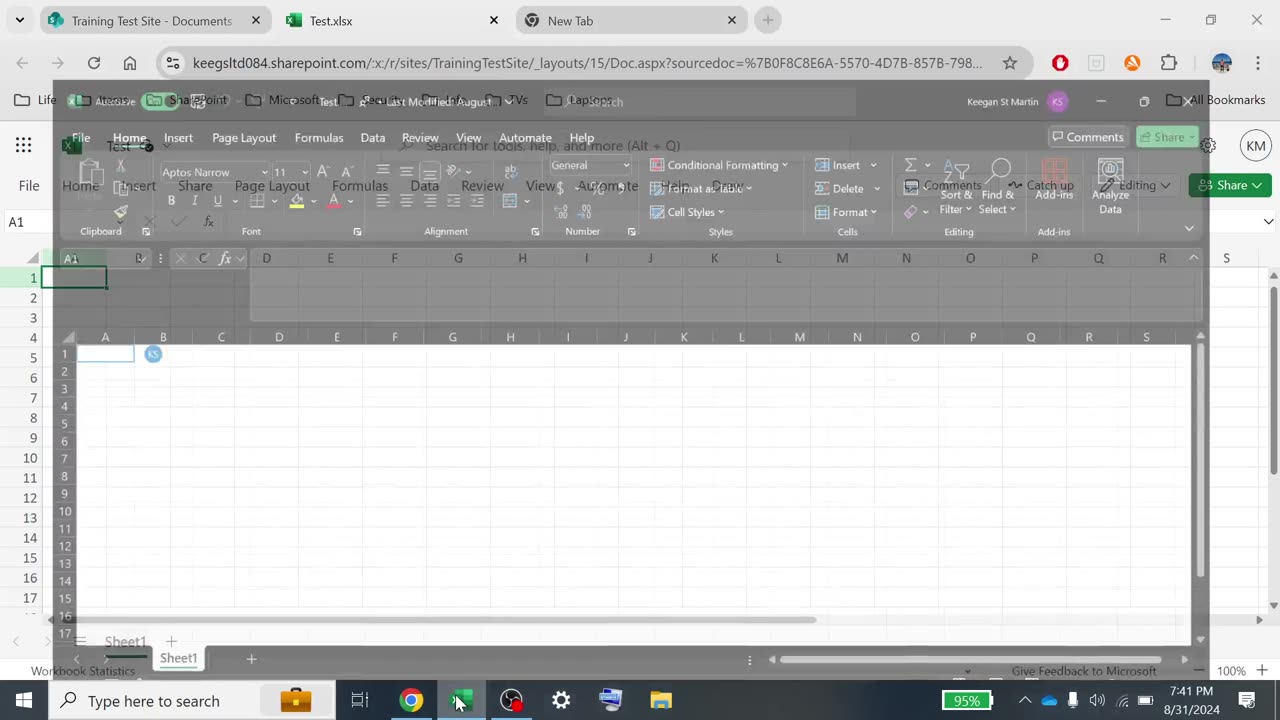Click the Increase Indent icon

click(x=477, y=201)
